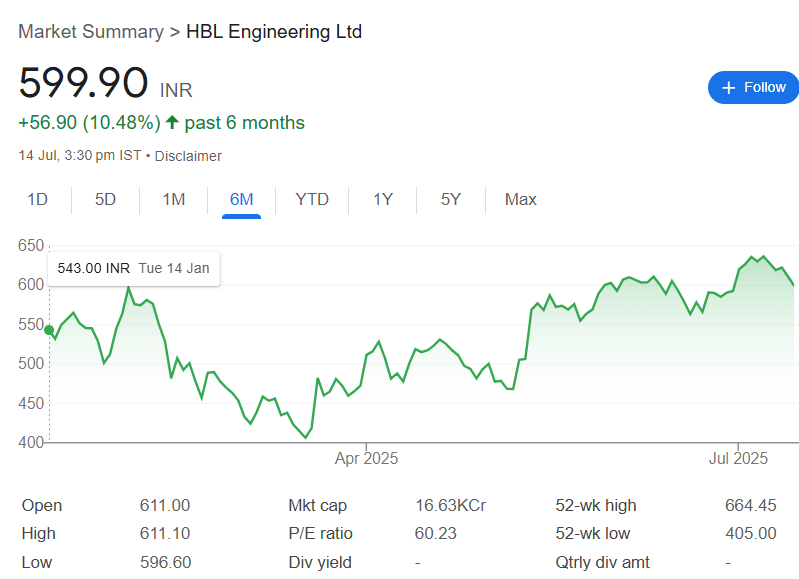Show the YTD chart range
This screenshot has width=799, height=579.
312,199
